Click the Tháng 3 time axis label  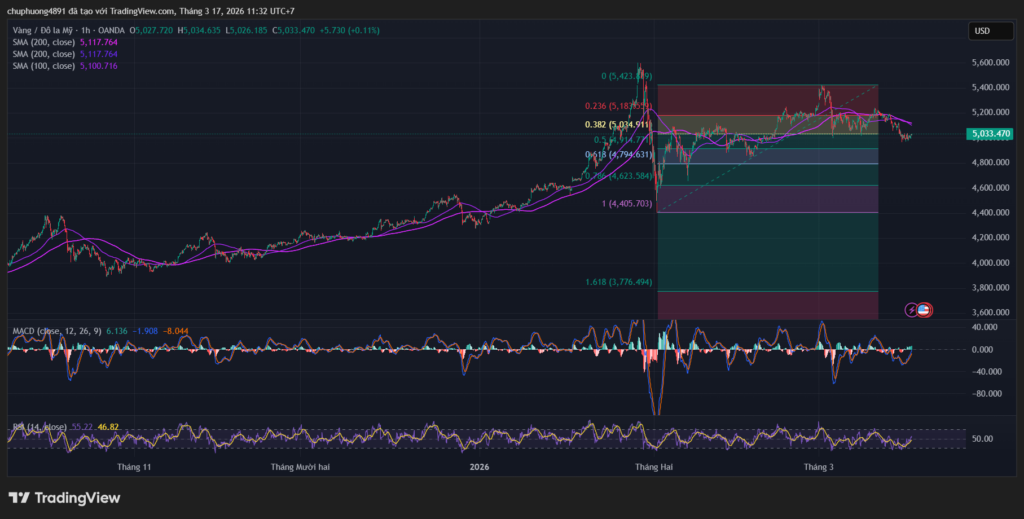818,467
